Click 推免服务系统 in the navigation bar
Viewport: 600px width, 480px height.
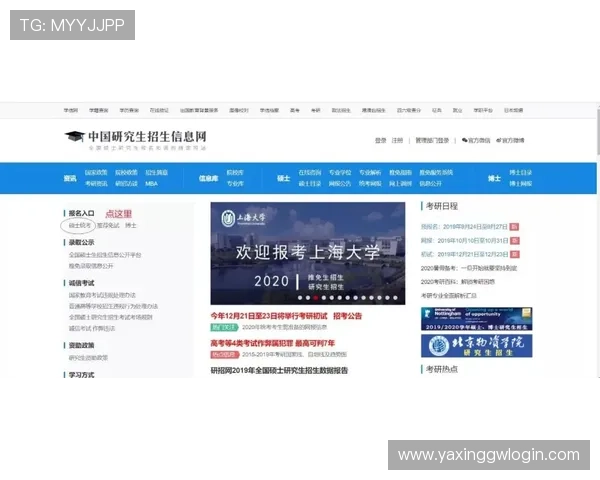(x=436, y=173)
